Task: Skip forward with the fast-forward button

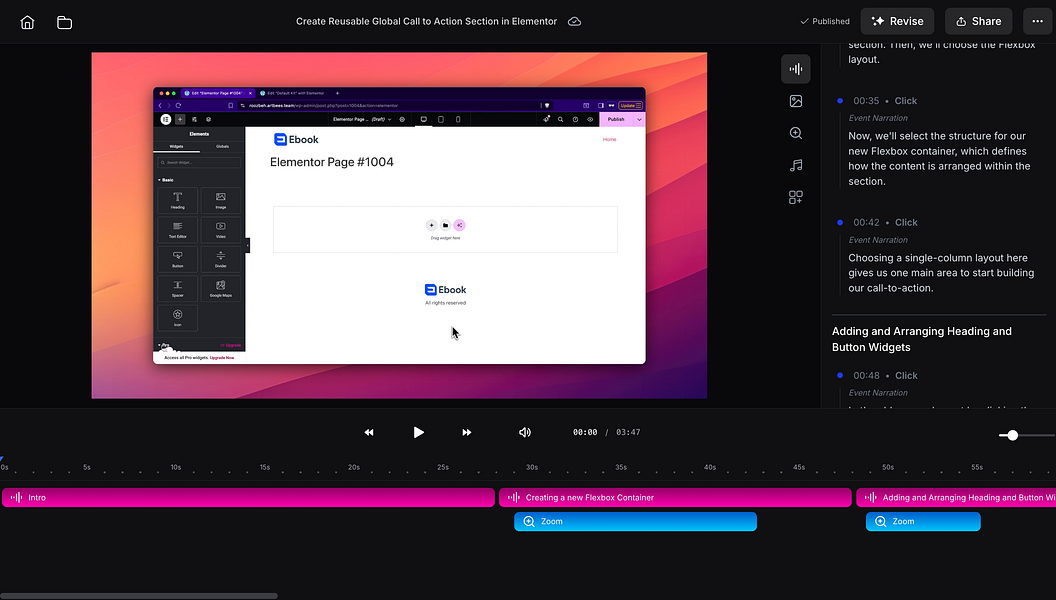Action: 467,432
